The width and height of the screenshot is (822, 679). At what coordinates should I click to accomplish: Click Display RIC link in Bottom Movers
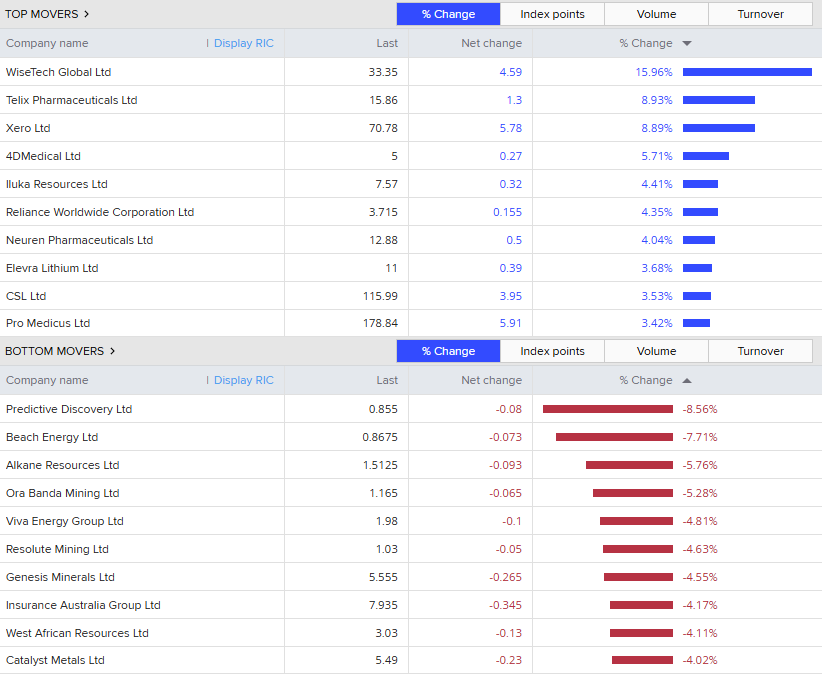[x=244, y=381]
